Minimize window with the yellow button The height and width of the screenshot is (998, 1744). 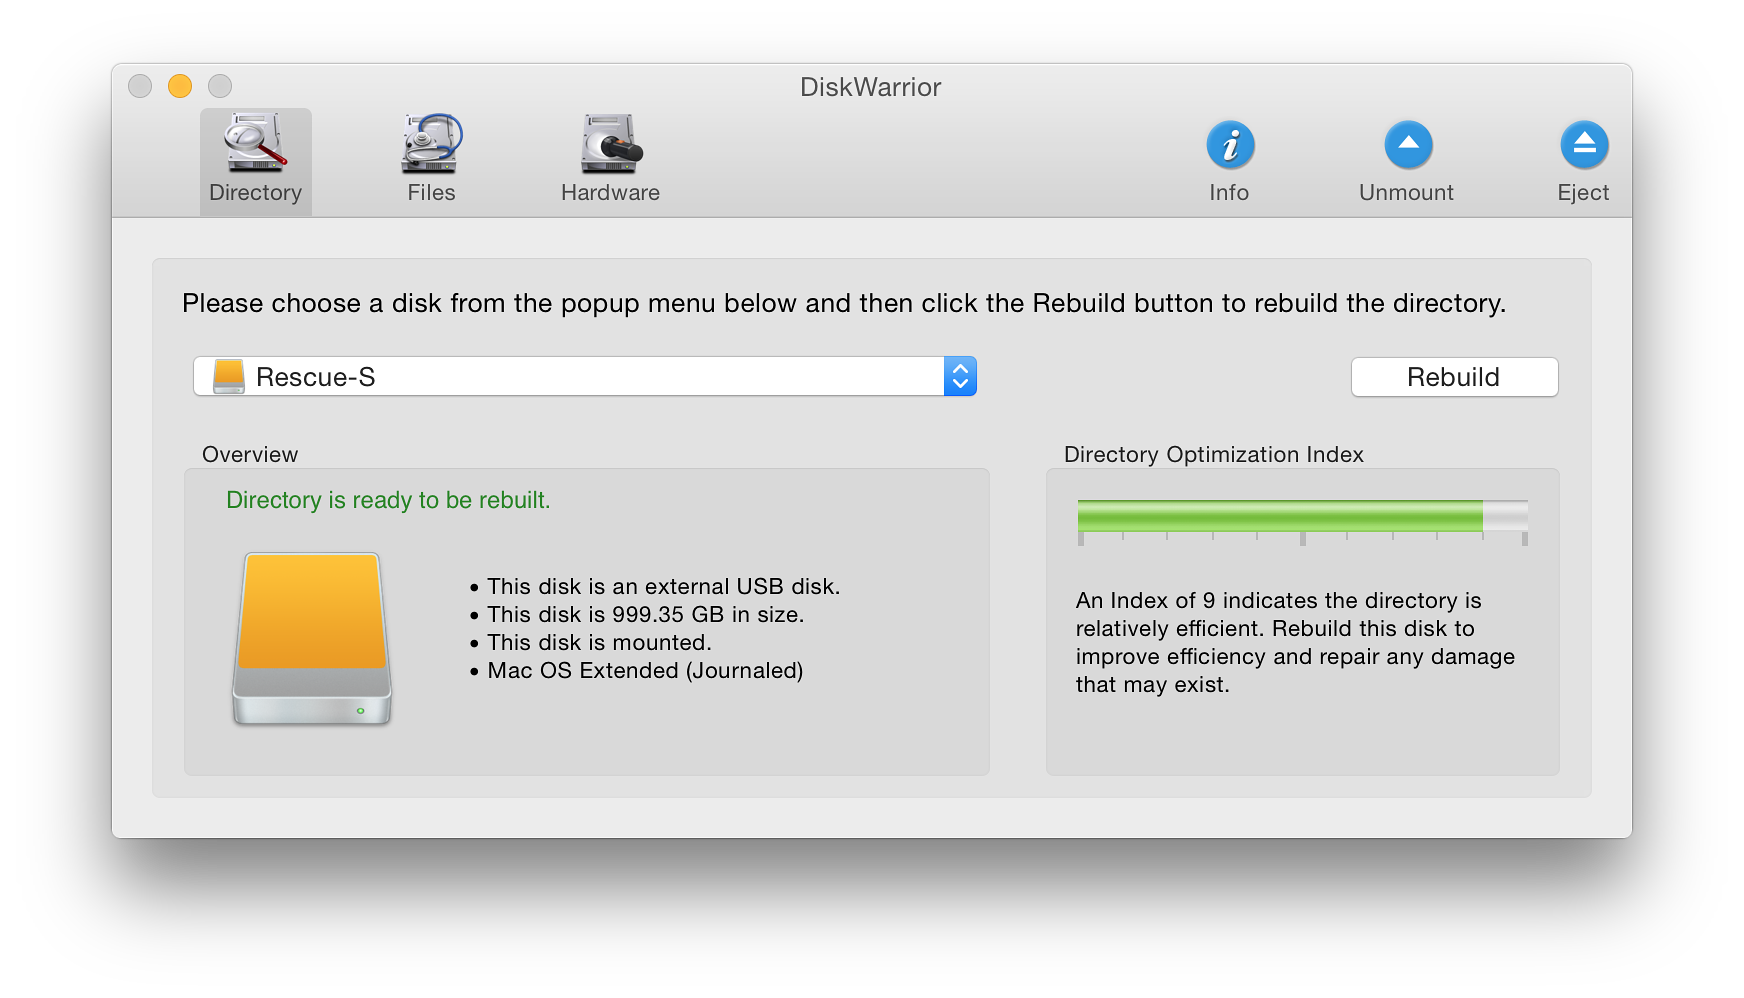(x=180, y=86)
